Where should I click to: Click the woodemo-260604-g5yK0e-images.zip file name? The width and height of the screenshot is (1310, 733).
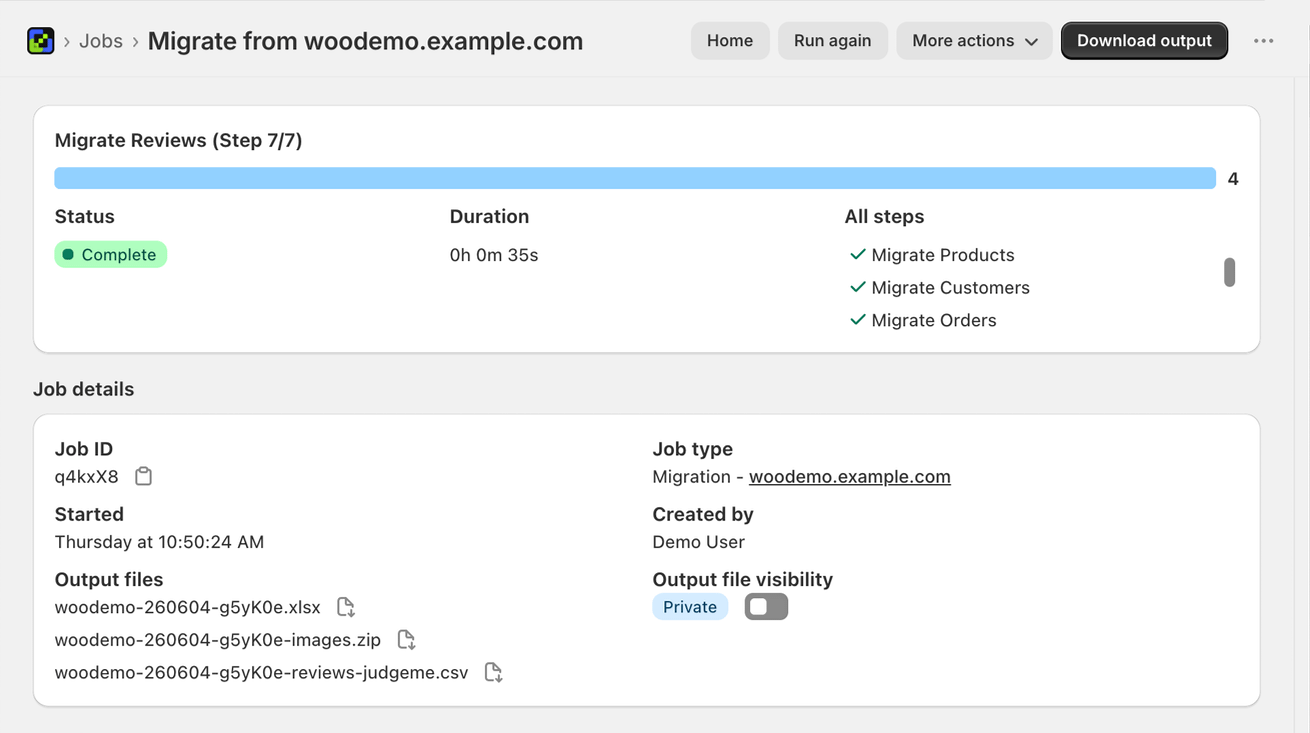pyautogui.click(x=218, y=640)
